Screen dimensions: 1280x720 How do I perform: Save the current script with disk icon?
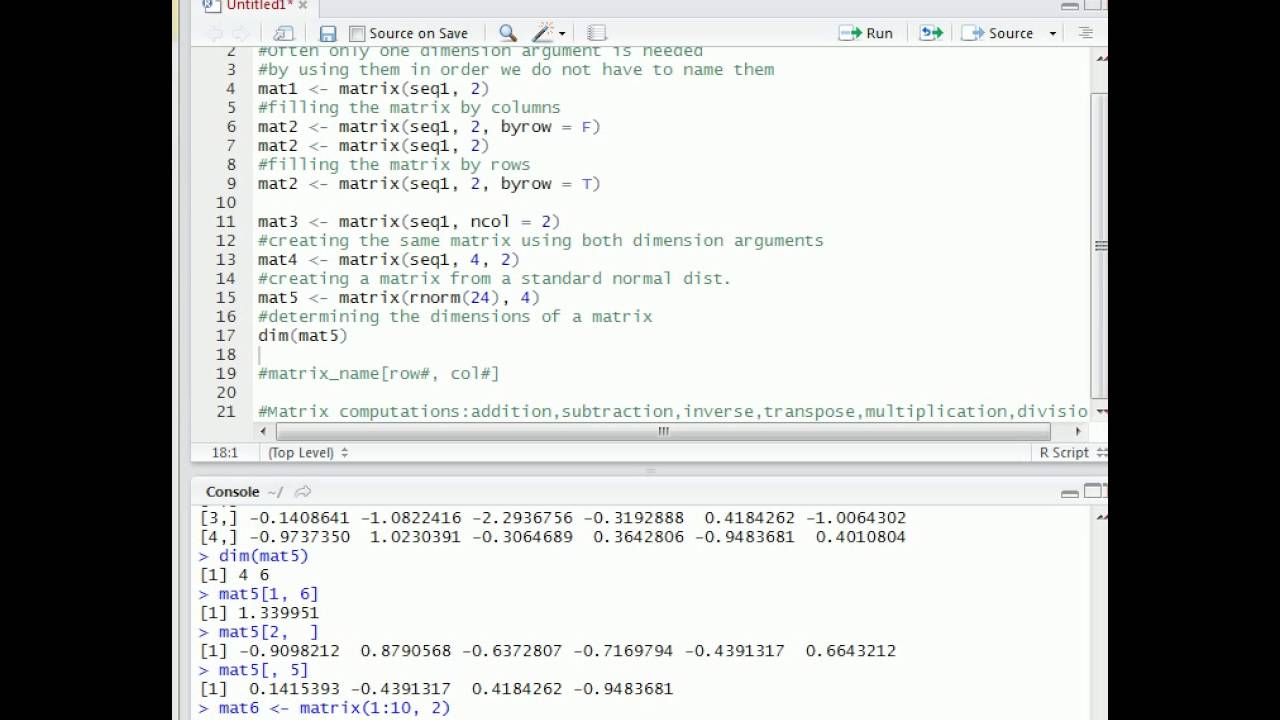328,33
